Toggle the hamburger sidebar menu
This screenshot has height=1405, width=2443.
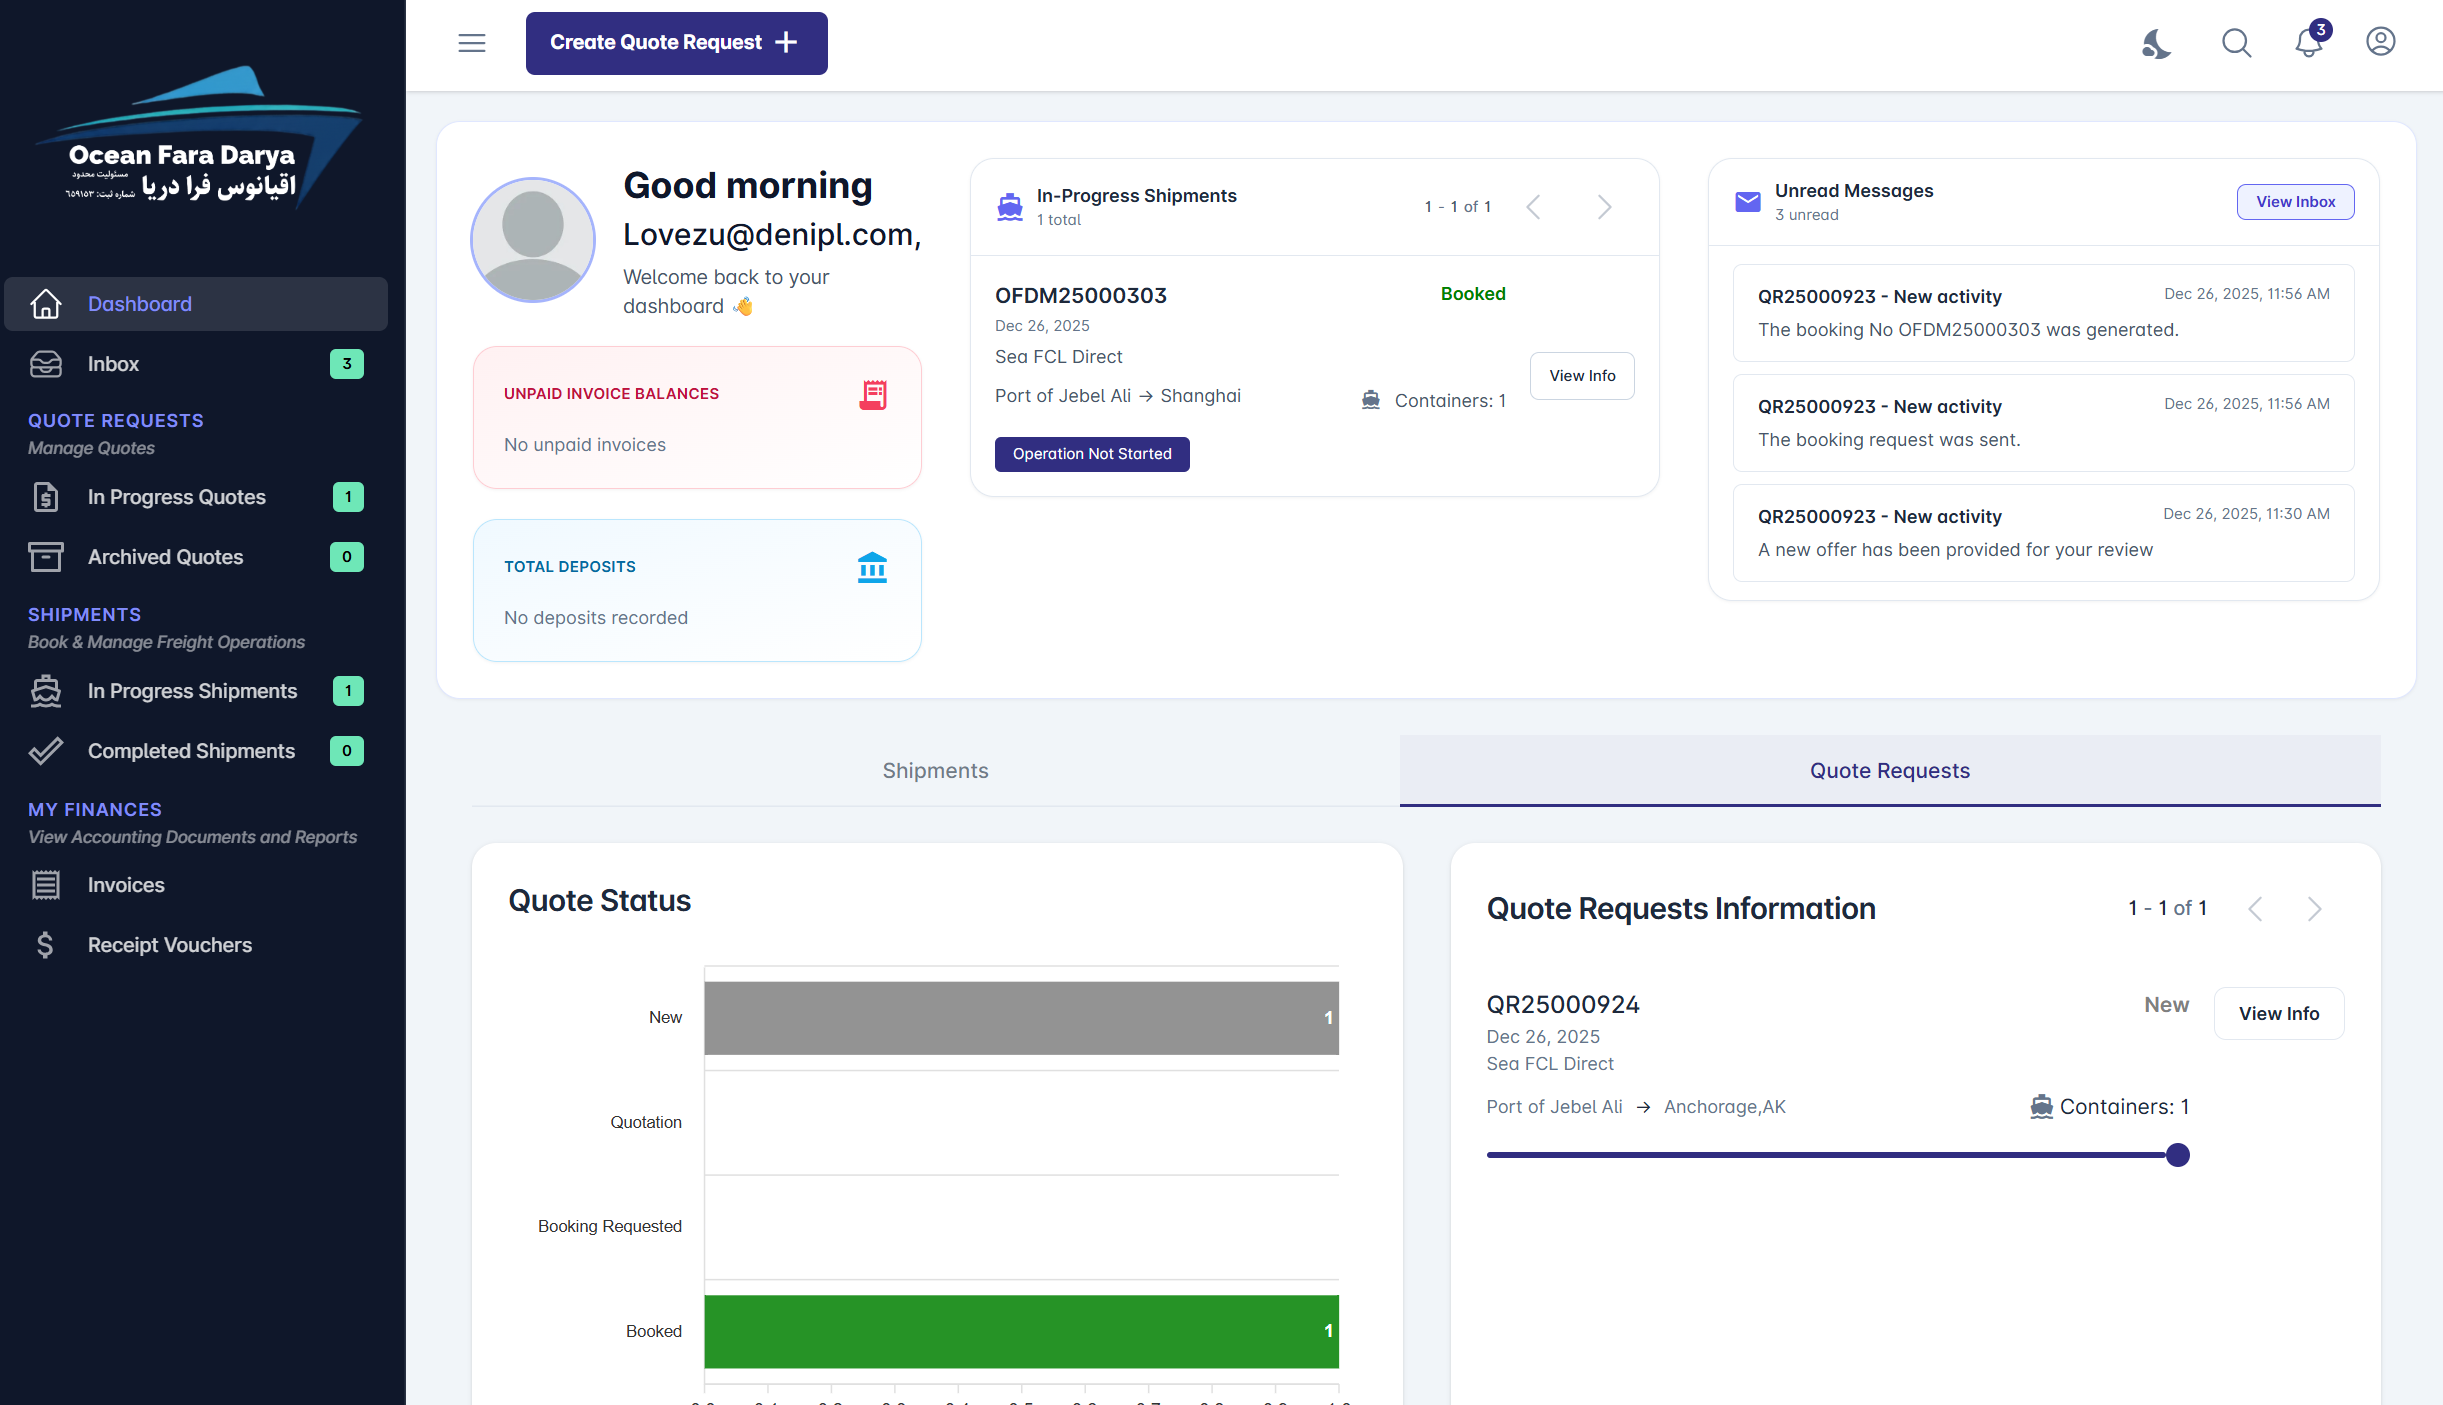[471, 43]
